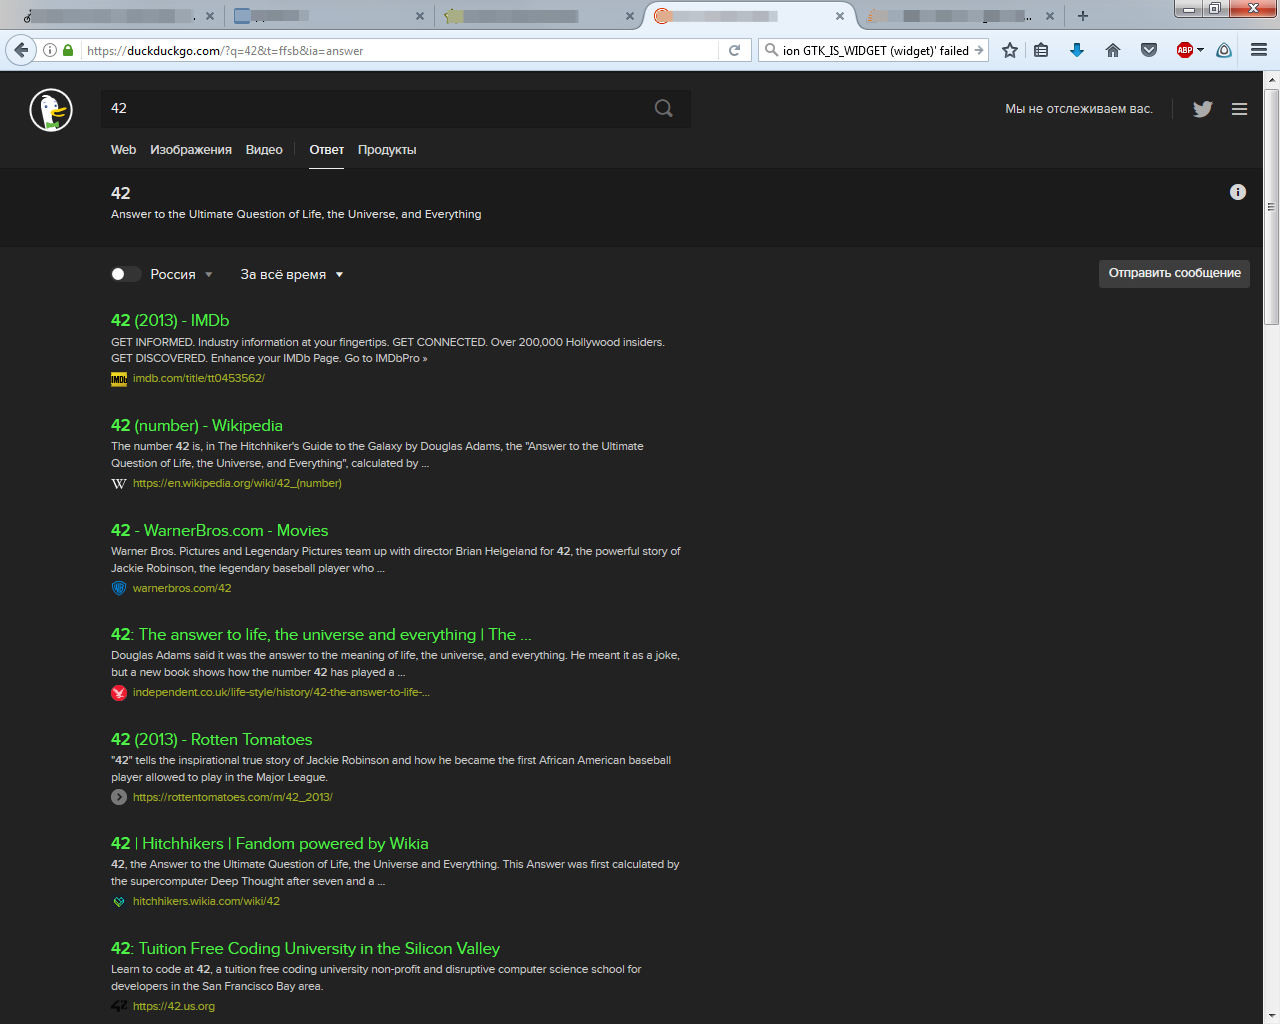Toggle the Россия region switch
Viewport: 1280px width, 1024px height.
click(125, 274)
